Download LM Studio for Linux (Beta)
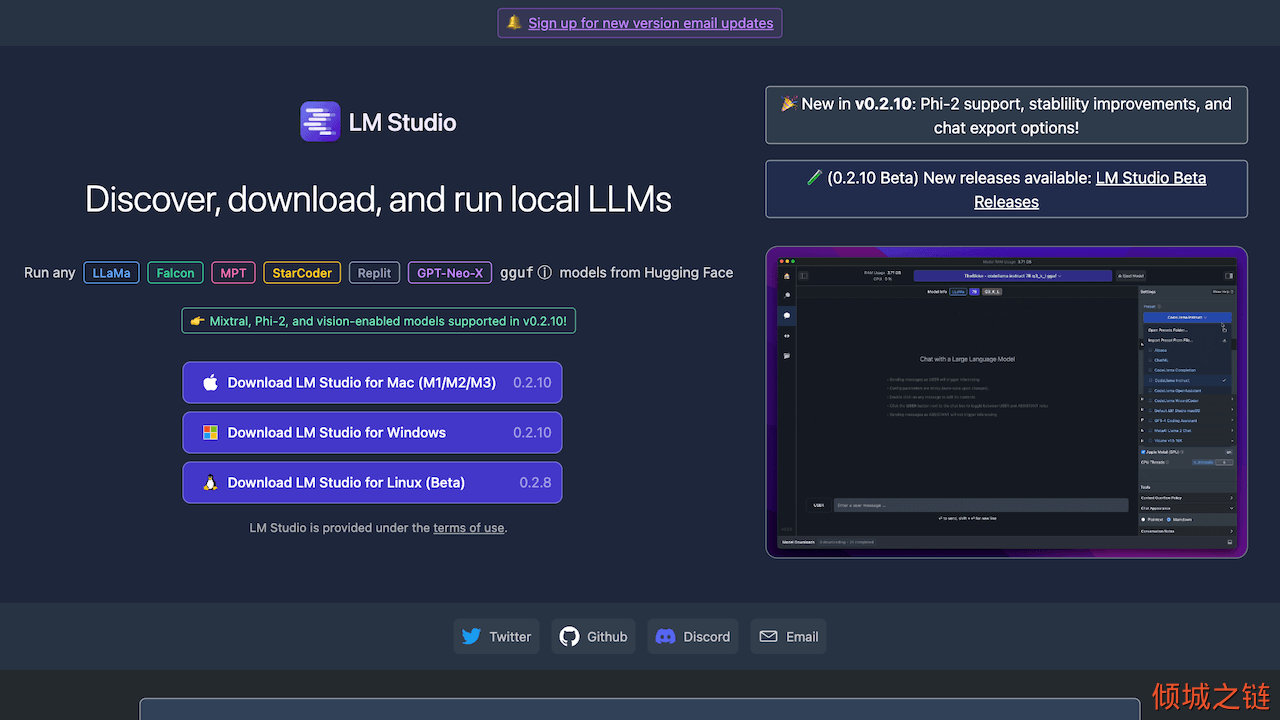1280x720 pixels. point(372,482)
